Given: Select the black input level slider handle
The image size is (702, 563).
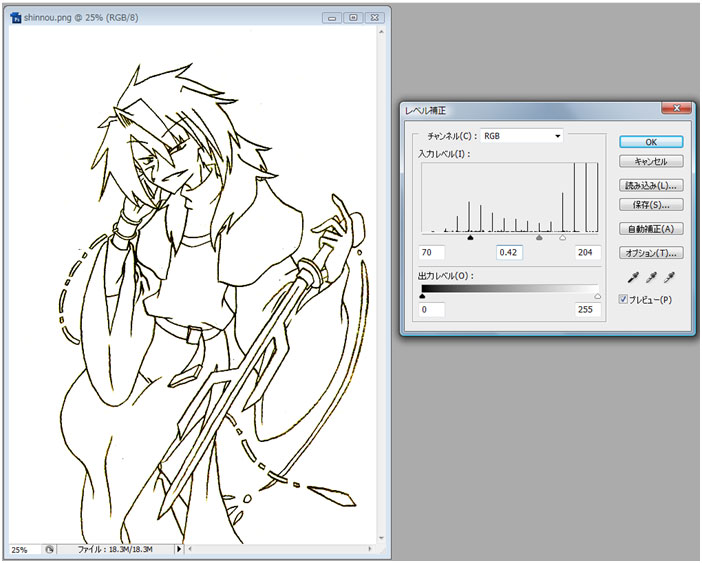Looking at the screenshot, I should pyautogui.click(x=470, y=238).
